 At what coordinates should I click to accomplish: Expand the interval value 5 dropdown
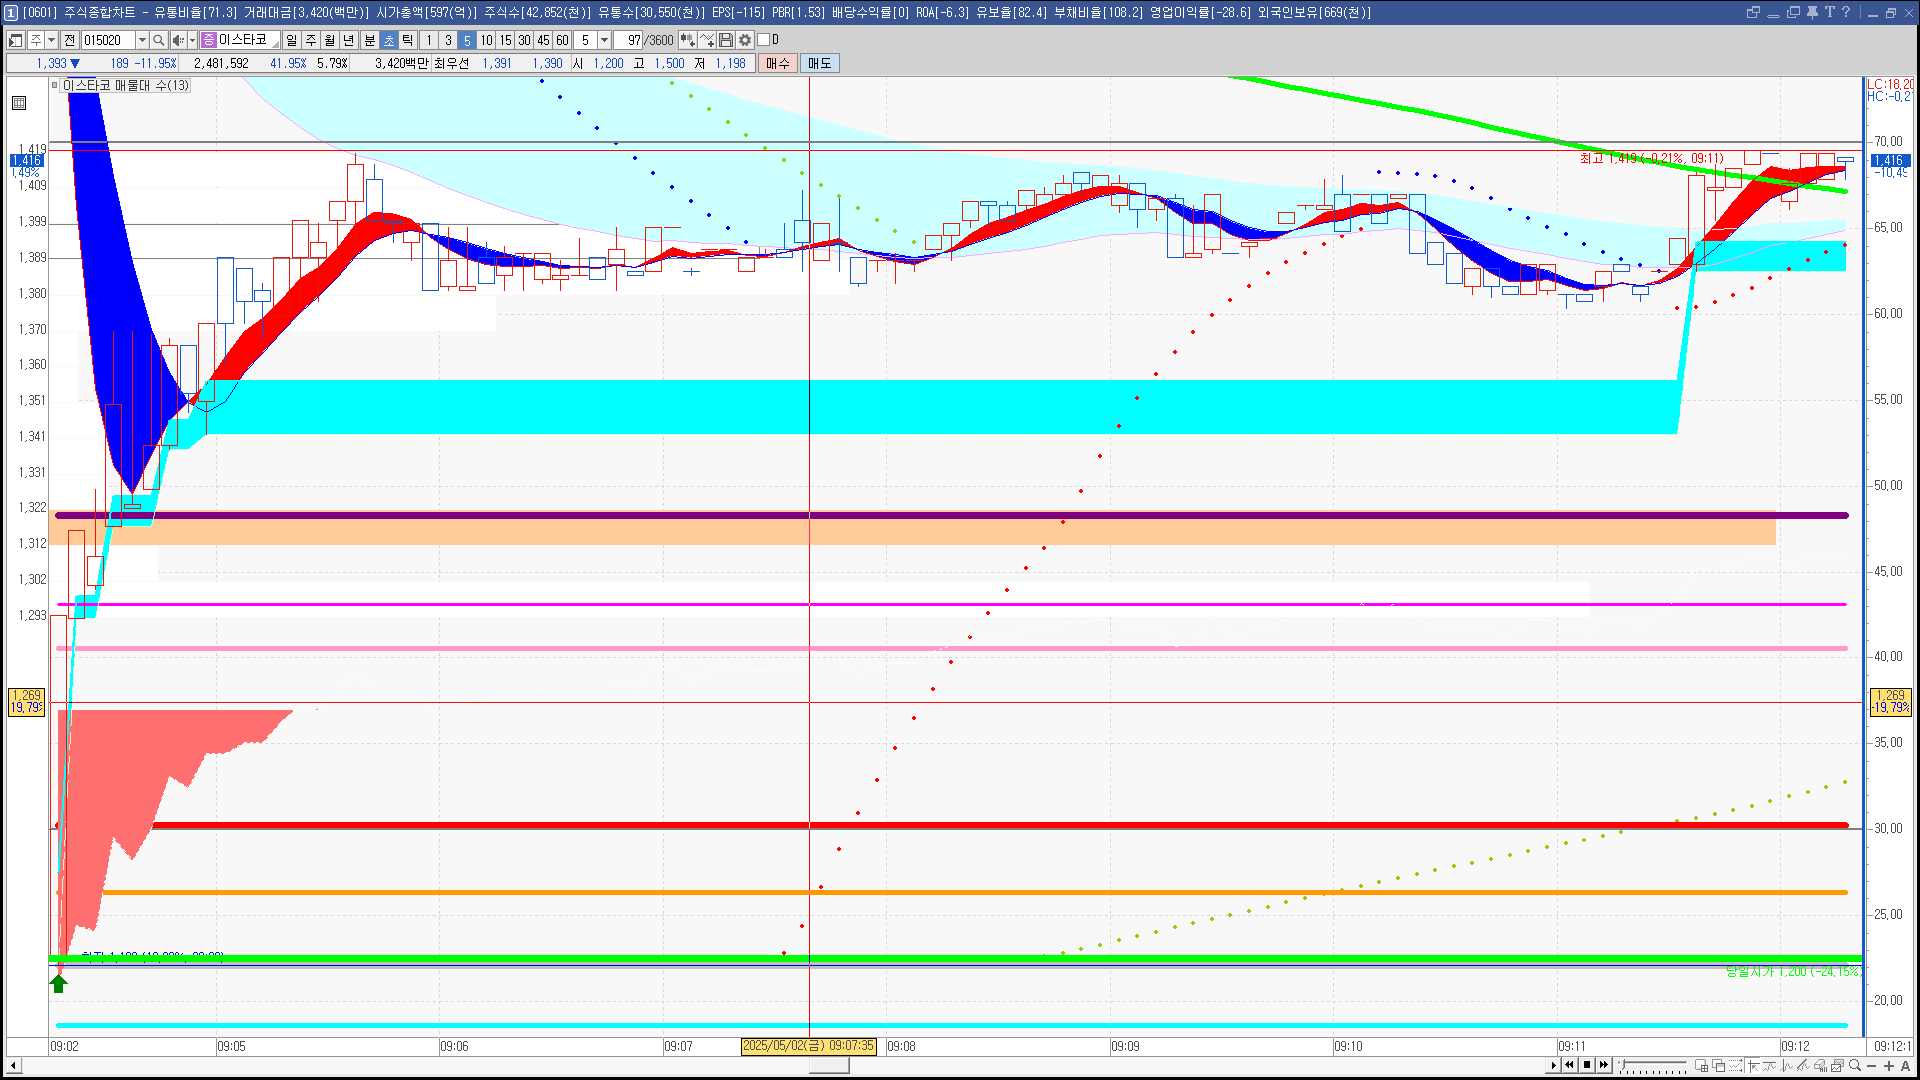604,40
